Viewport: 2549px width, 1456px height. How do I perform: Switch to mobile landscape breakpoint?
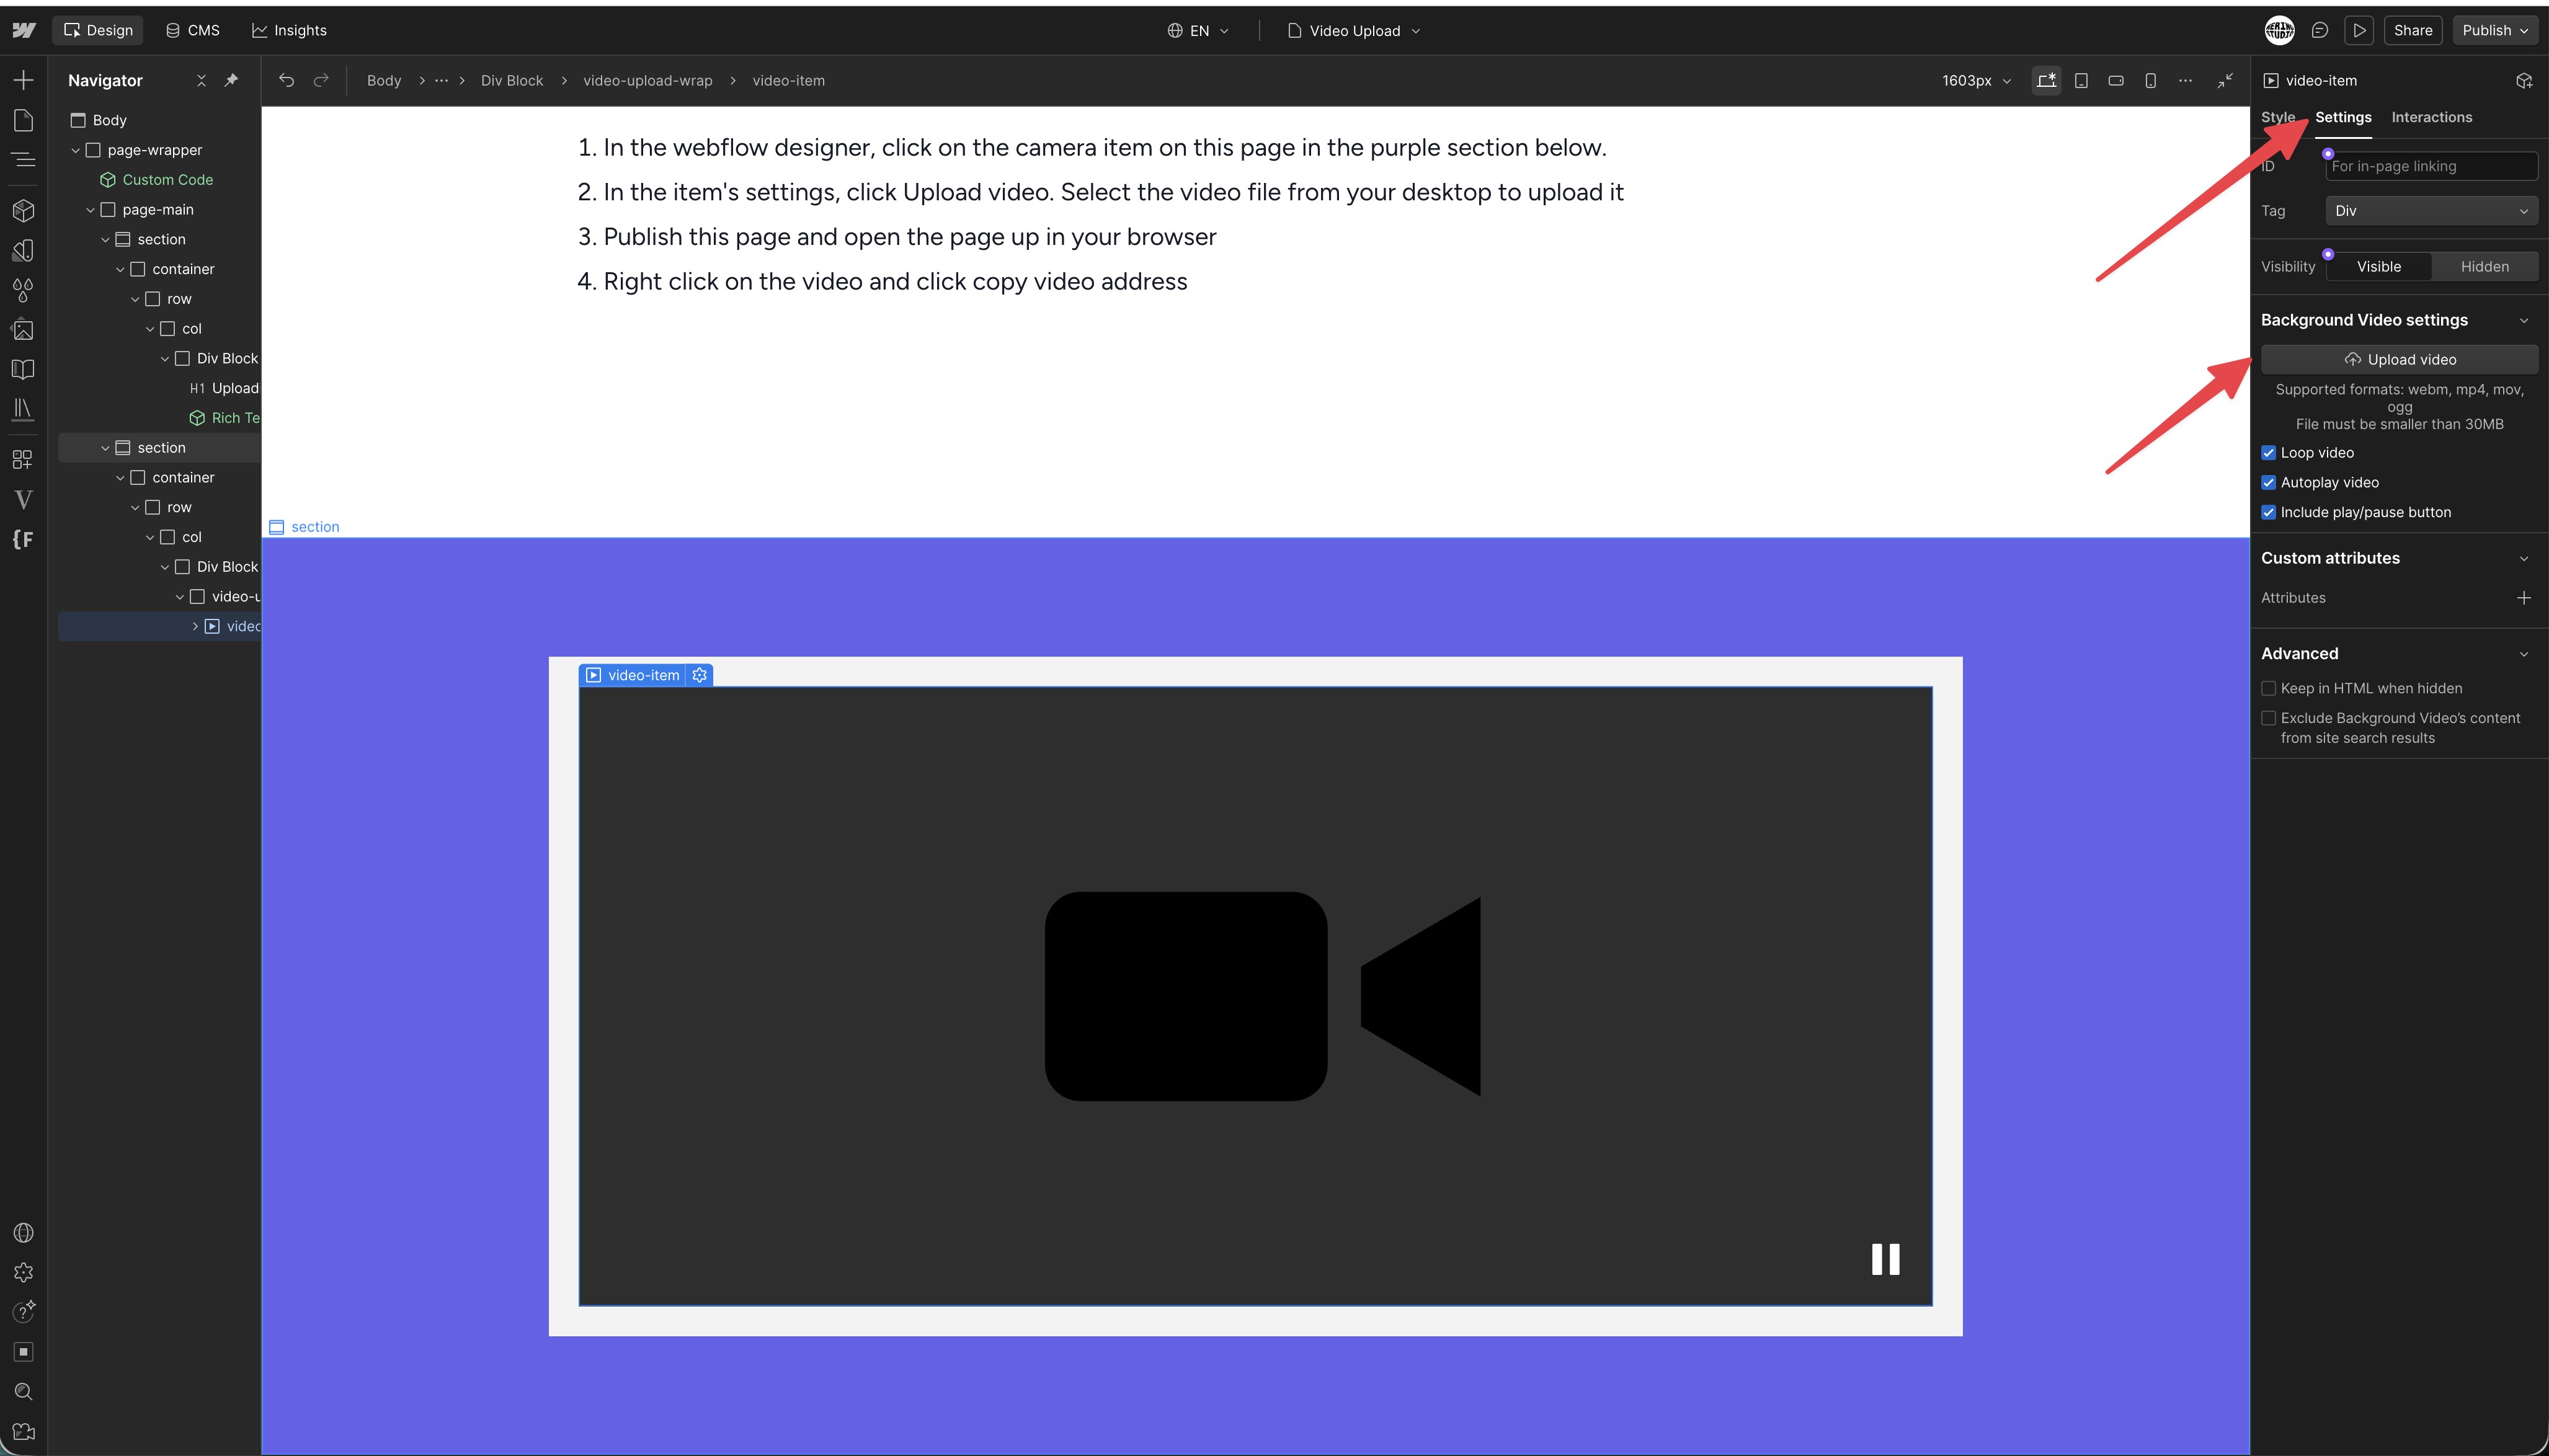[x=2116, y=80]
